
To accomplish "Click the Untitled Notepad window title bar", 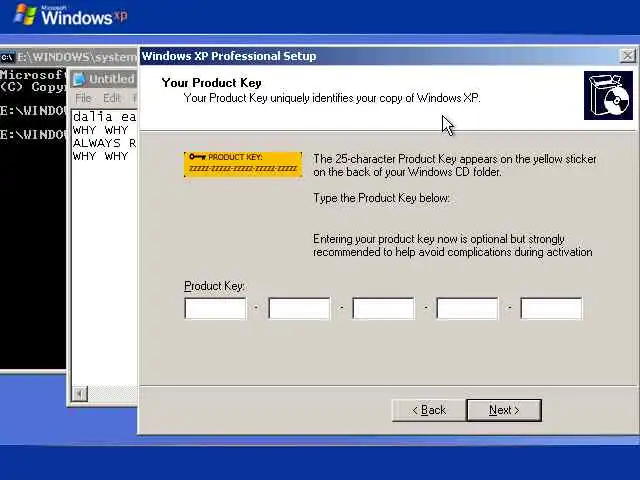I will (104, 79).
